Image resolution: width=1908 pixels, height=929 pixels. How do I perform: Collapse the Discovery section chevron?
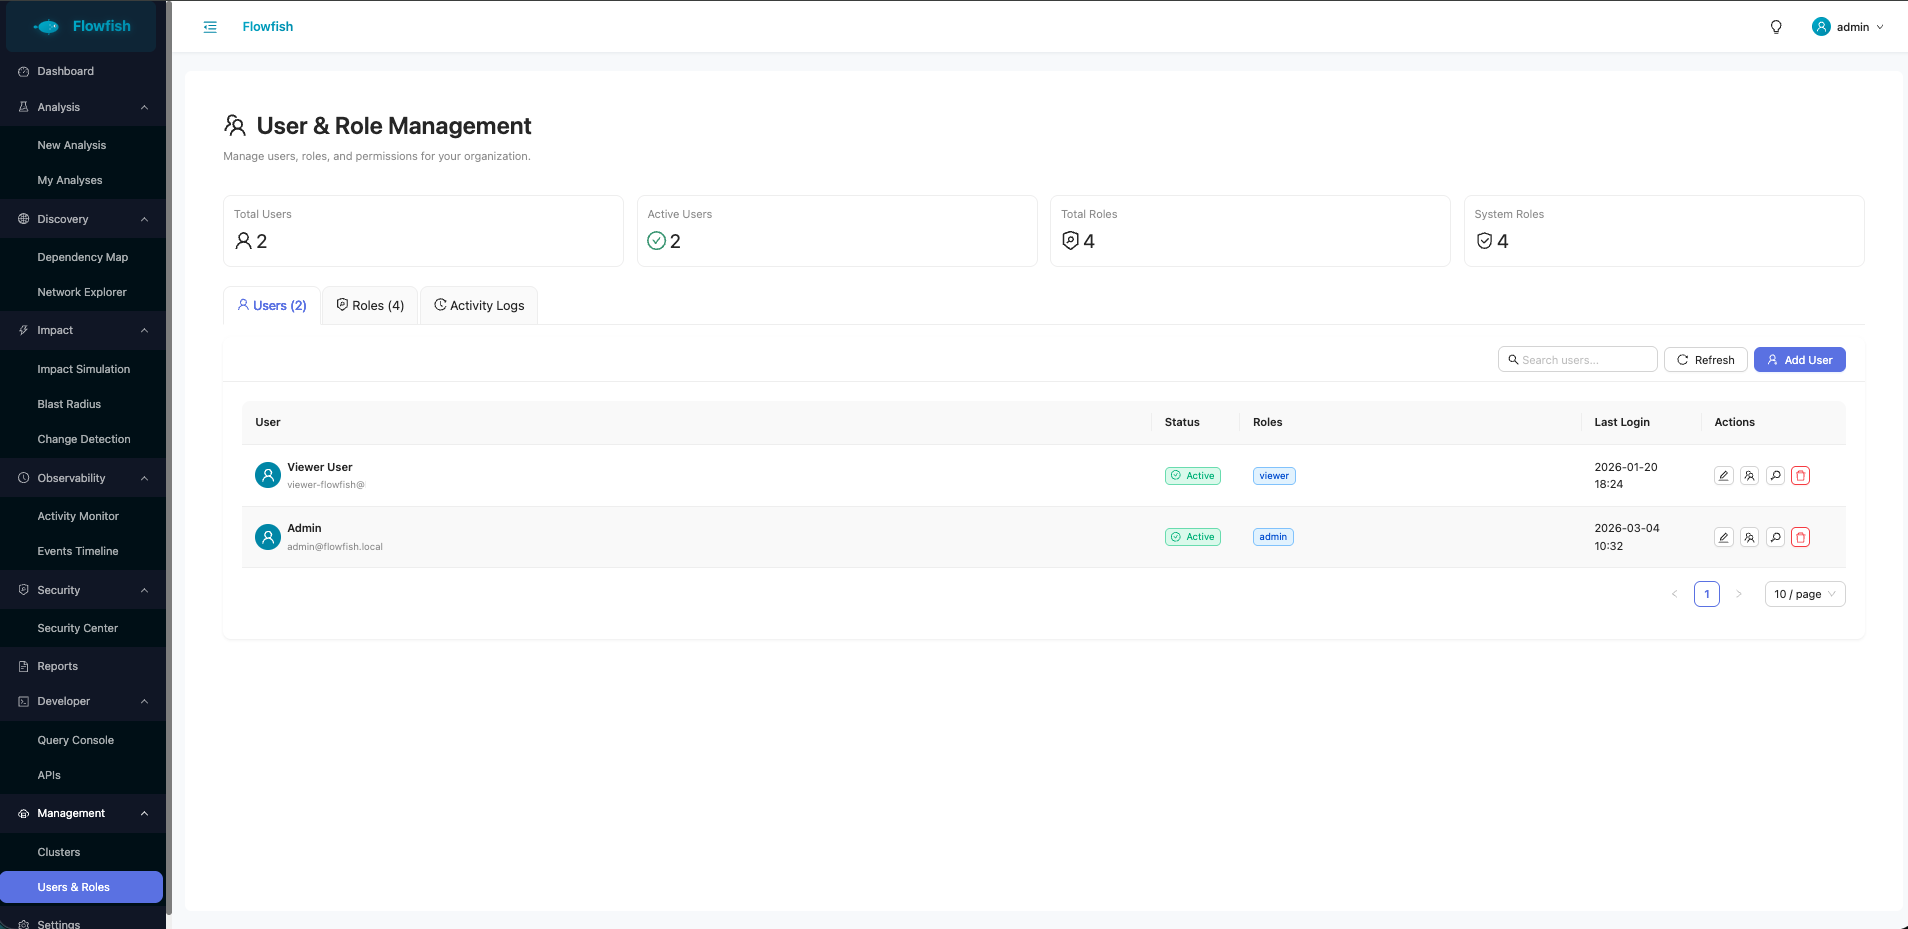pos(144,219)
